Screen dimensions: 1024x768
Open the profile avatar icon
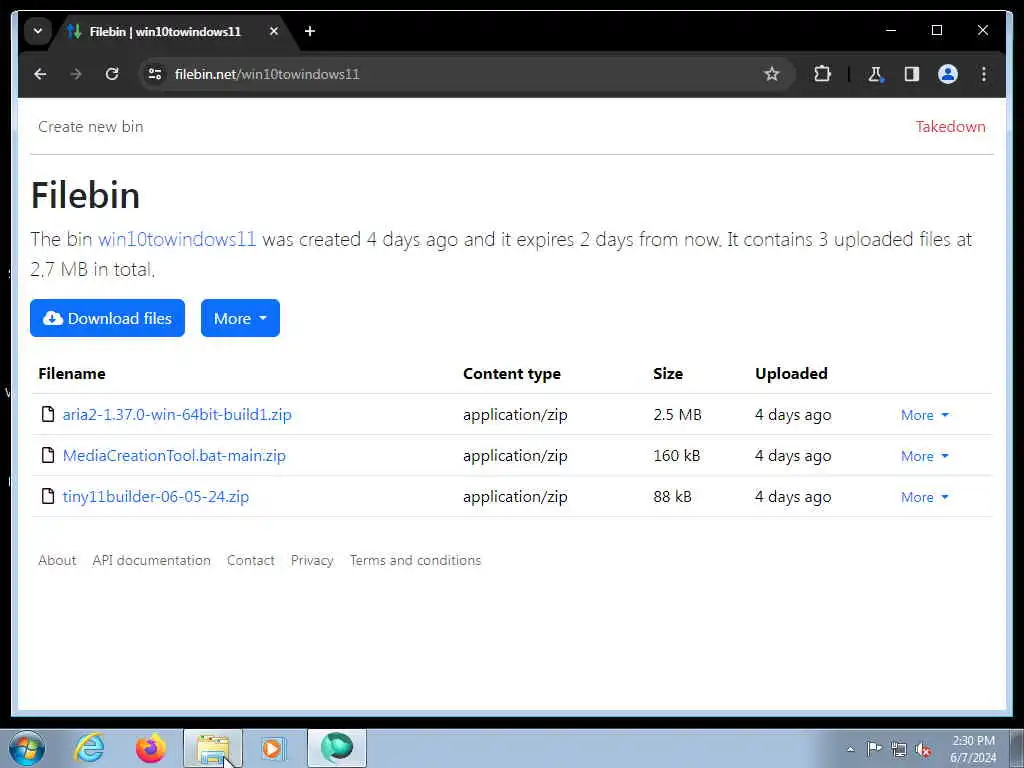pos(948,74)
